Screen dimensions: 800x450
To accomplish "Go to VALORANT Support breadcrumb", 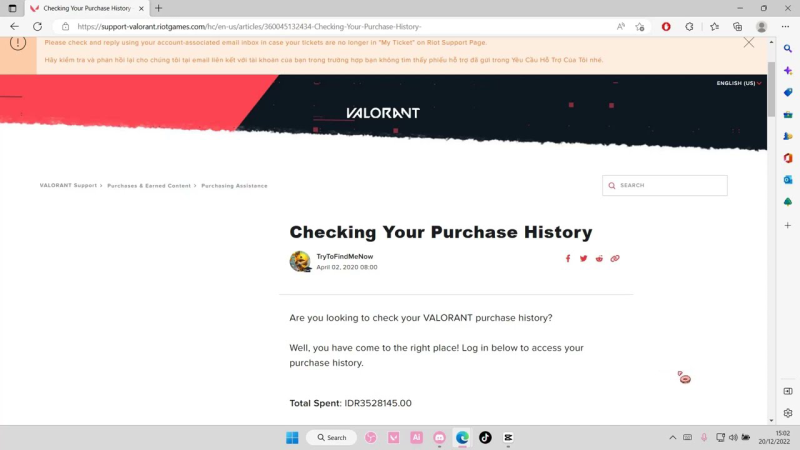I will (x=68, y=186).
